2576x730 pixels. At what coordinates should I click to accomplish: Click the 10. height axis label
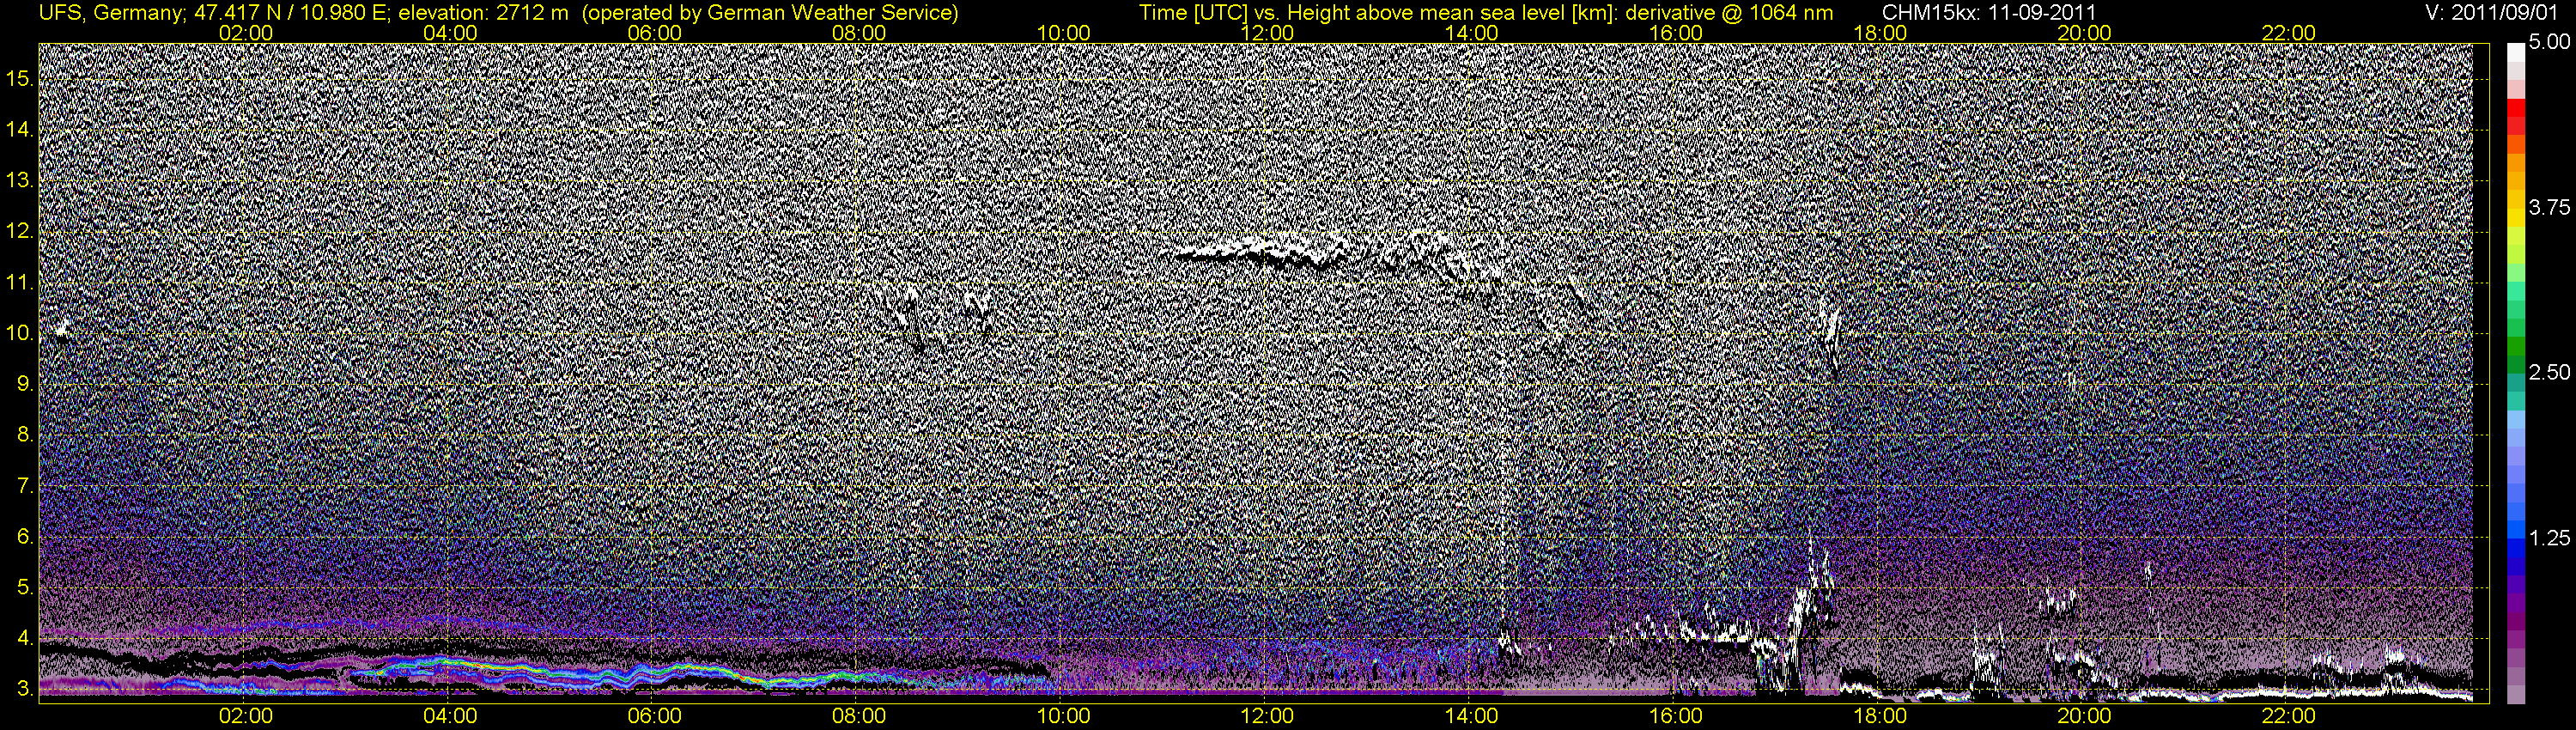pyautogui.click(x=20, y=333)
